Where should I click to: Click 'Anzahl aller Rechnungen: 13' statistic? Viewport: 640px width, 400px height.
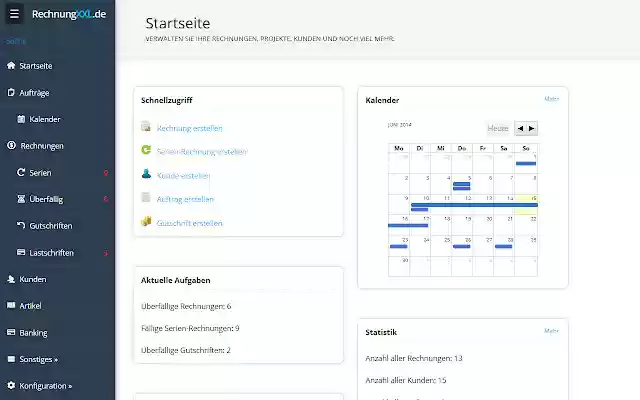point(414,358)
